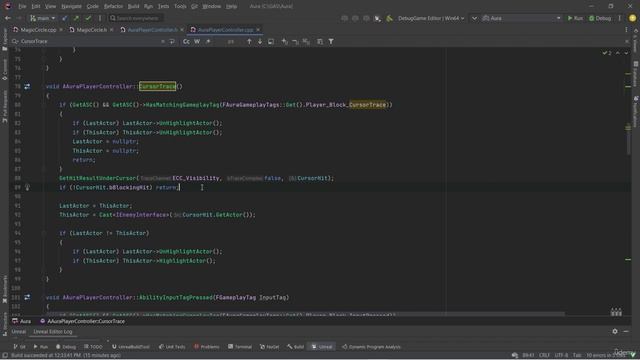Open the main branch dropdown

click(x=42, y=18)
